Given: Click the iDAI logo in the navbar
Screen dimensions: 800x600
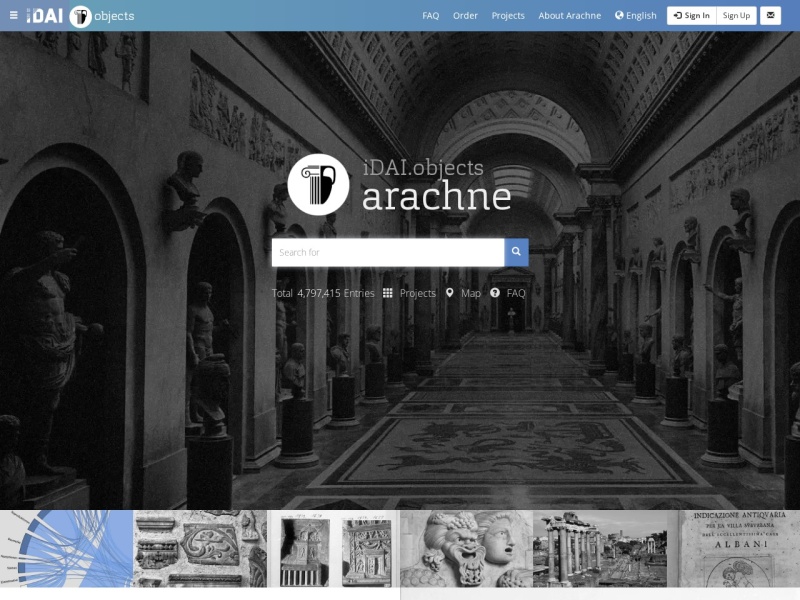Looking at the screenshot, I should tap(45, 15).
